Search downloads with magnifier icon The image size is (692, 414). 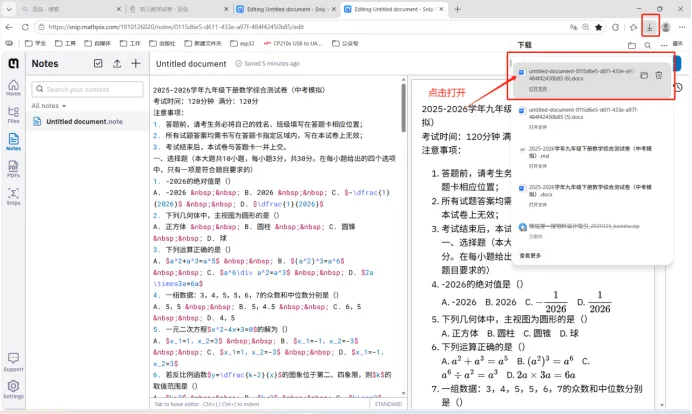pyautogui.click(x=647, y=45)
